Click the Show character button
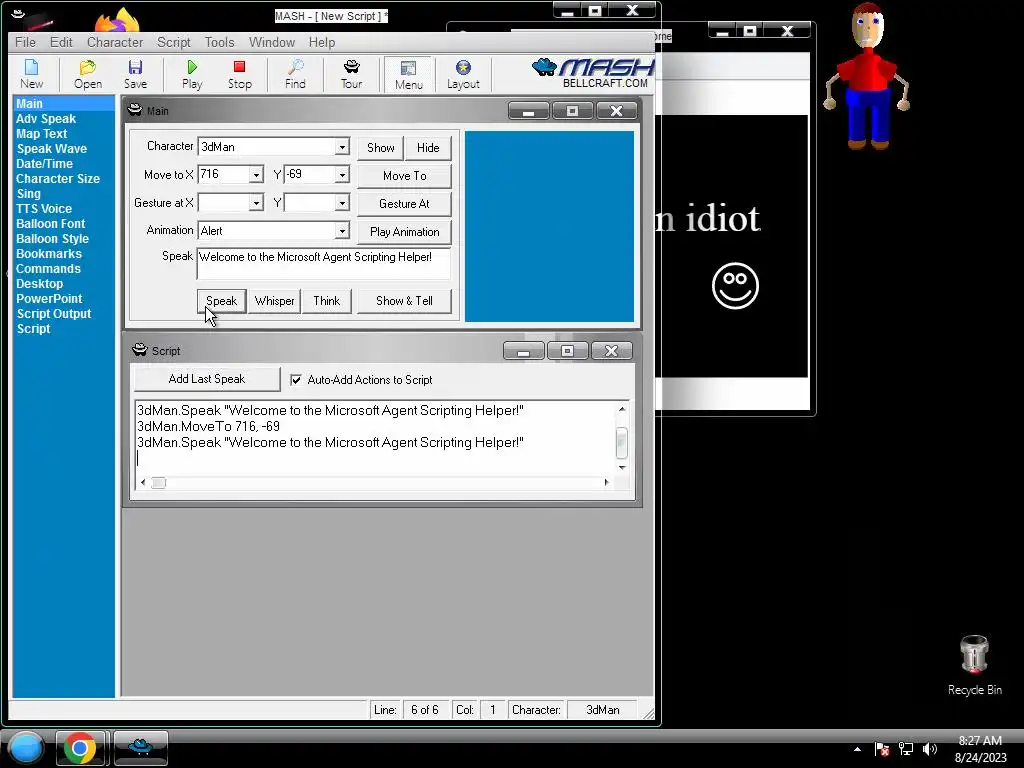This screenshot has width=1024, height=768. pyautogui.click(x=381, y=148)
